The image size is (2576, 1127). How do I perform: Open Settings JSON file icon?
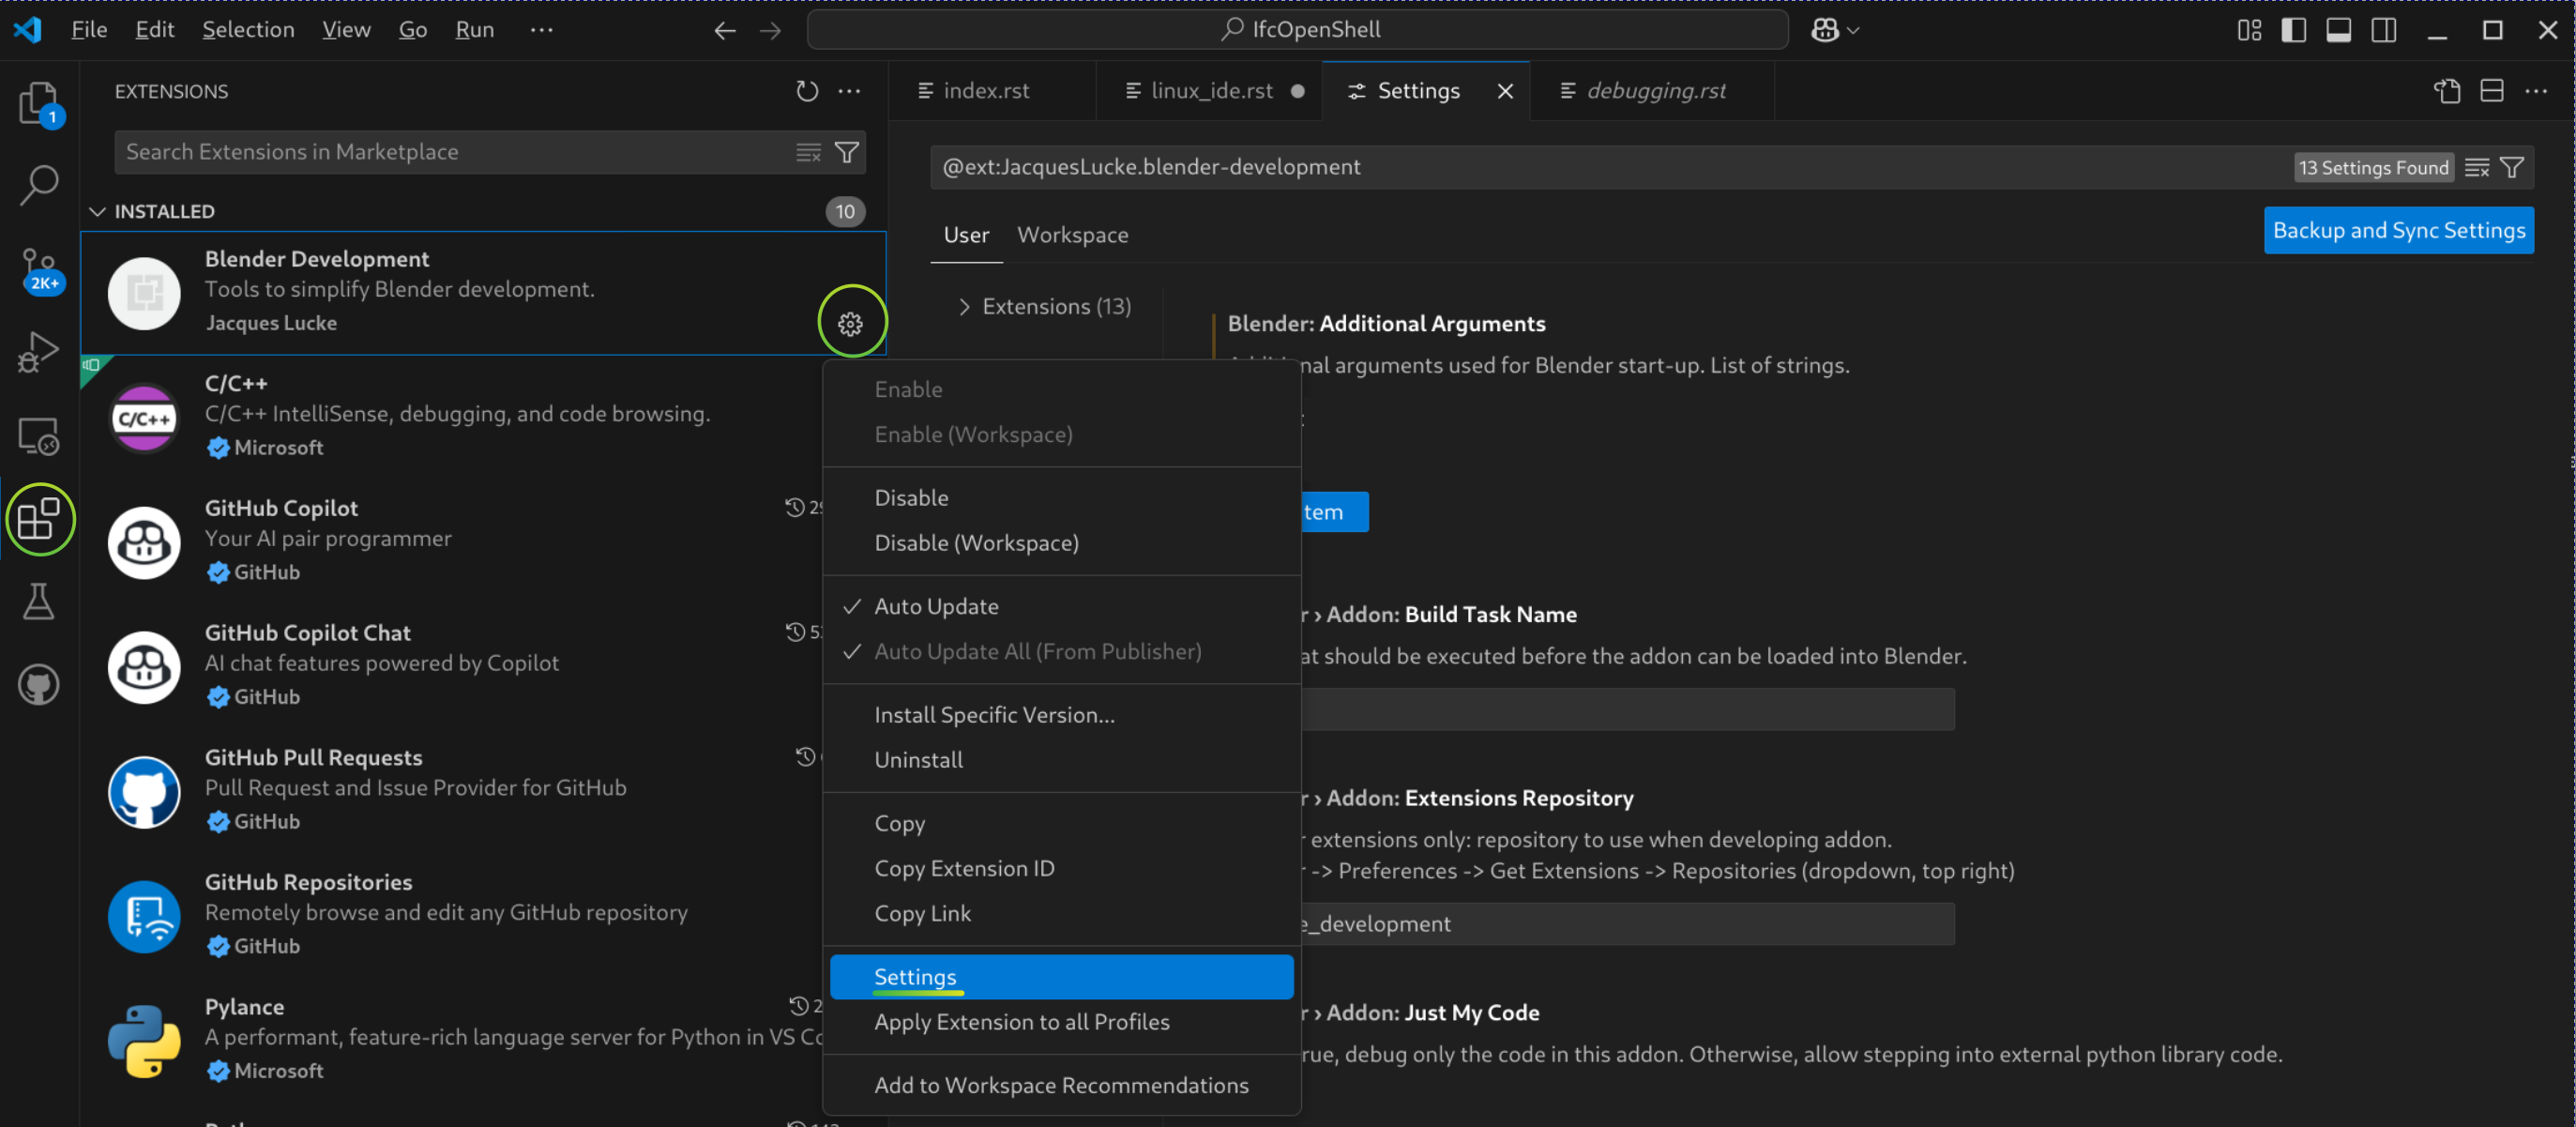[x=2447, y=91]
